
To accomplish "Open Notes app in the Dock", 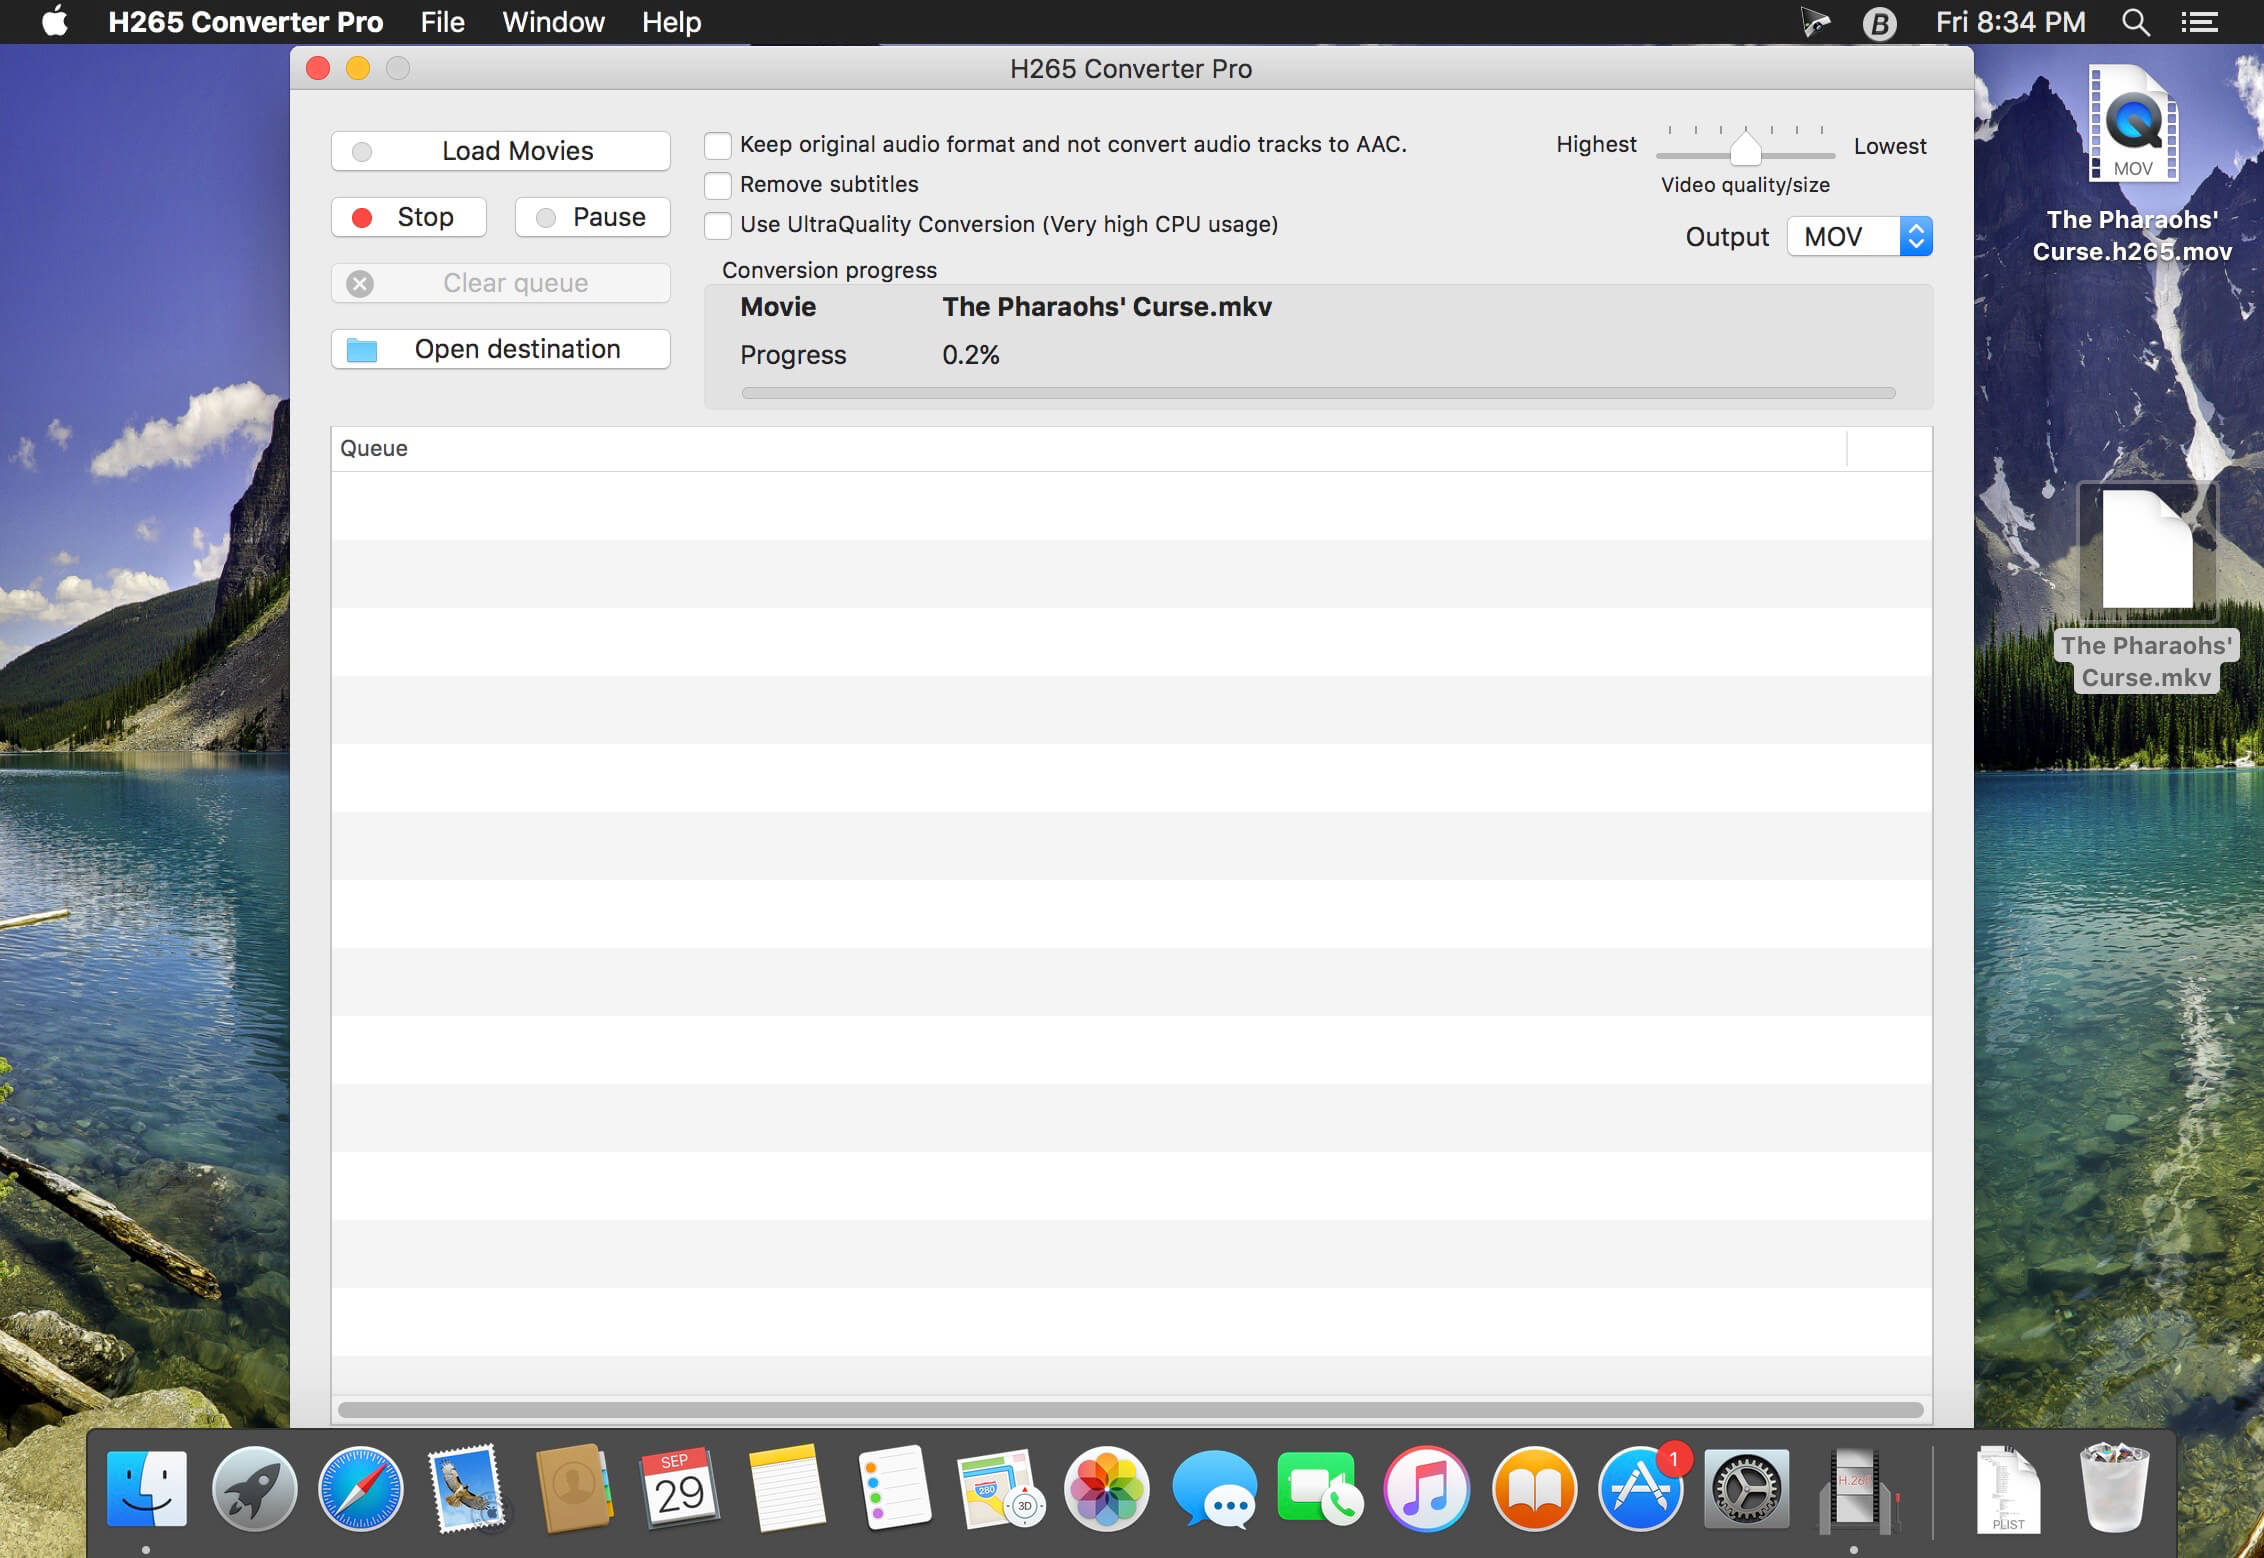I will click(x=787, y=1489).
